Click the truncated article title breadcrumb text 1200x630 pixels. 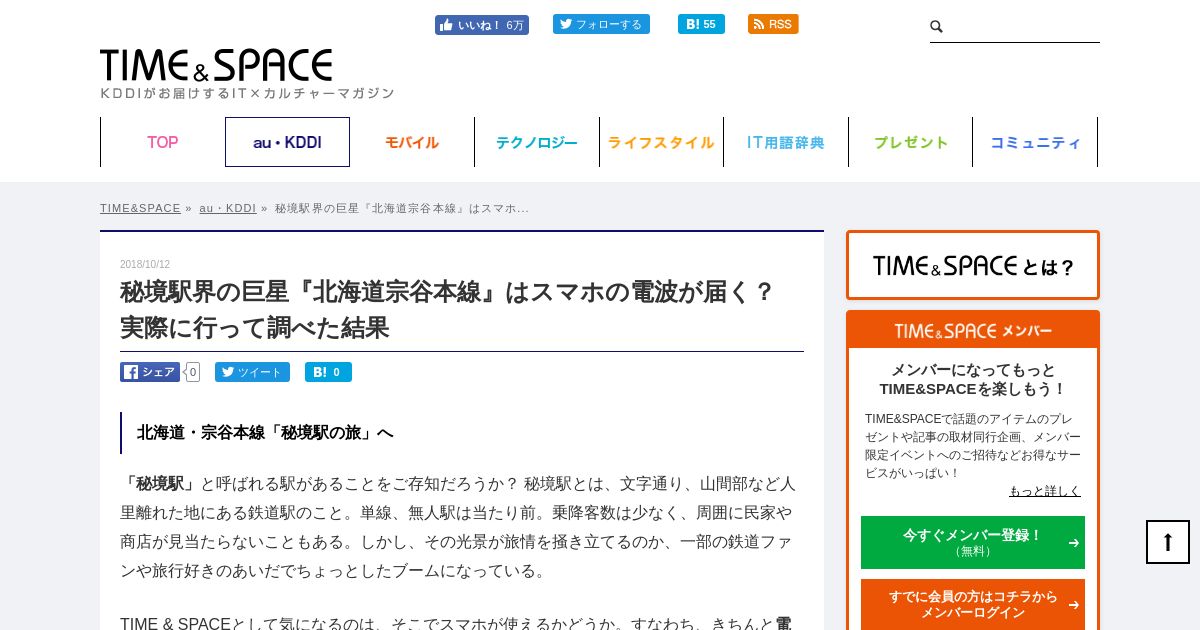coord(402,208)
